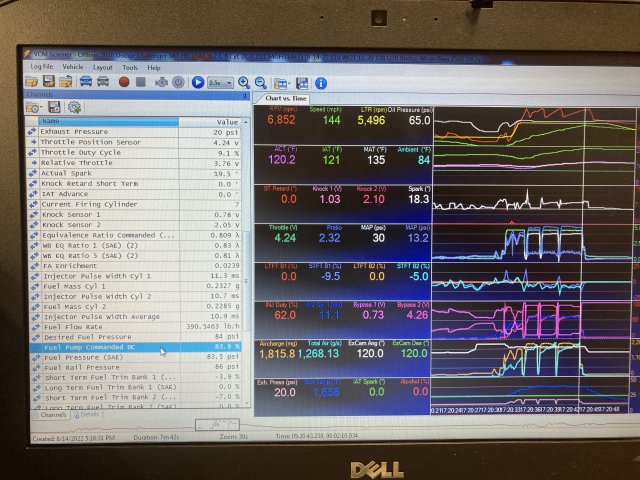The width and height of the screenshot is (640, 480).
Task: Click the blue info icon
Action: [x=321, y=83]
